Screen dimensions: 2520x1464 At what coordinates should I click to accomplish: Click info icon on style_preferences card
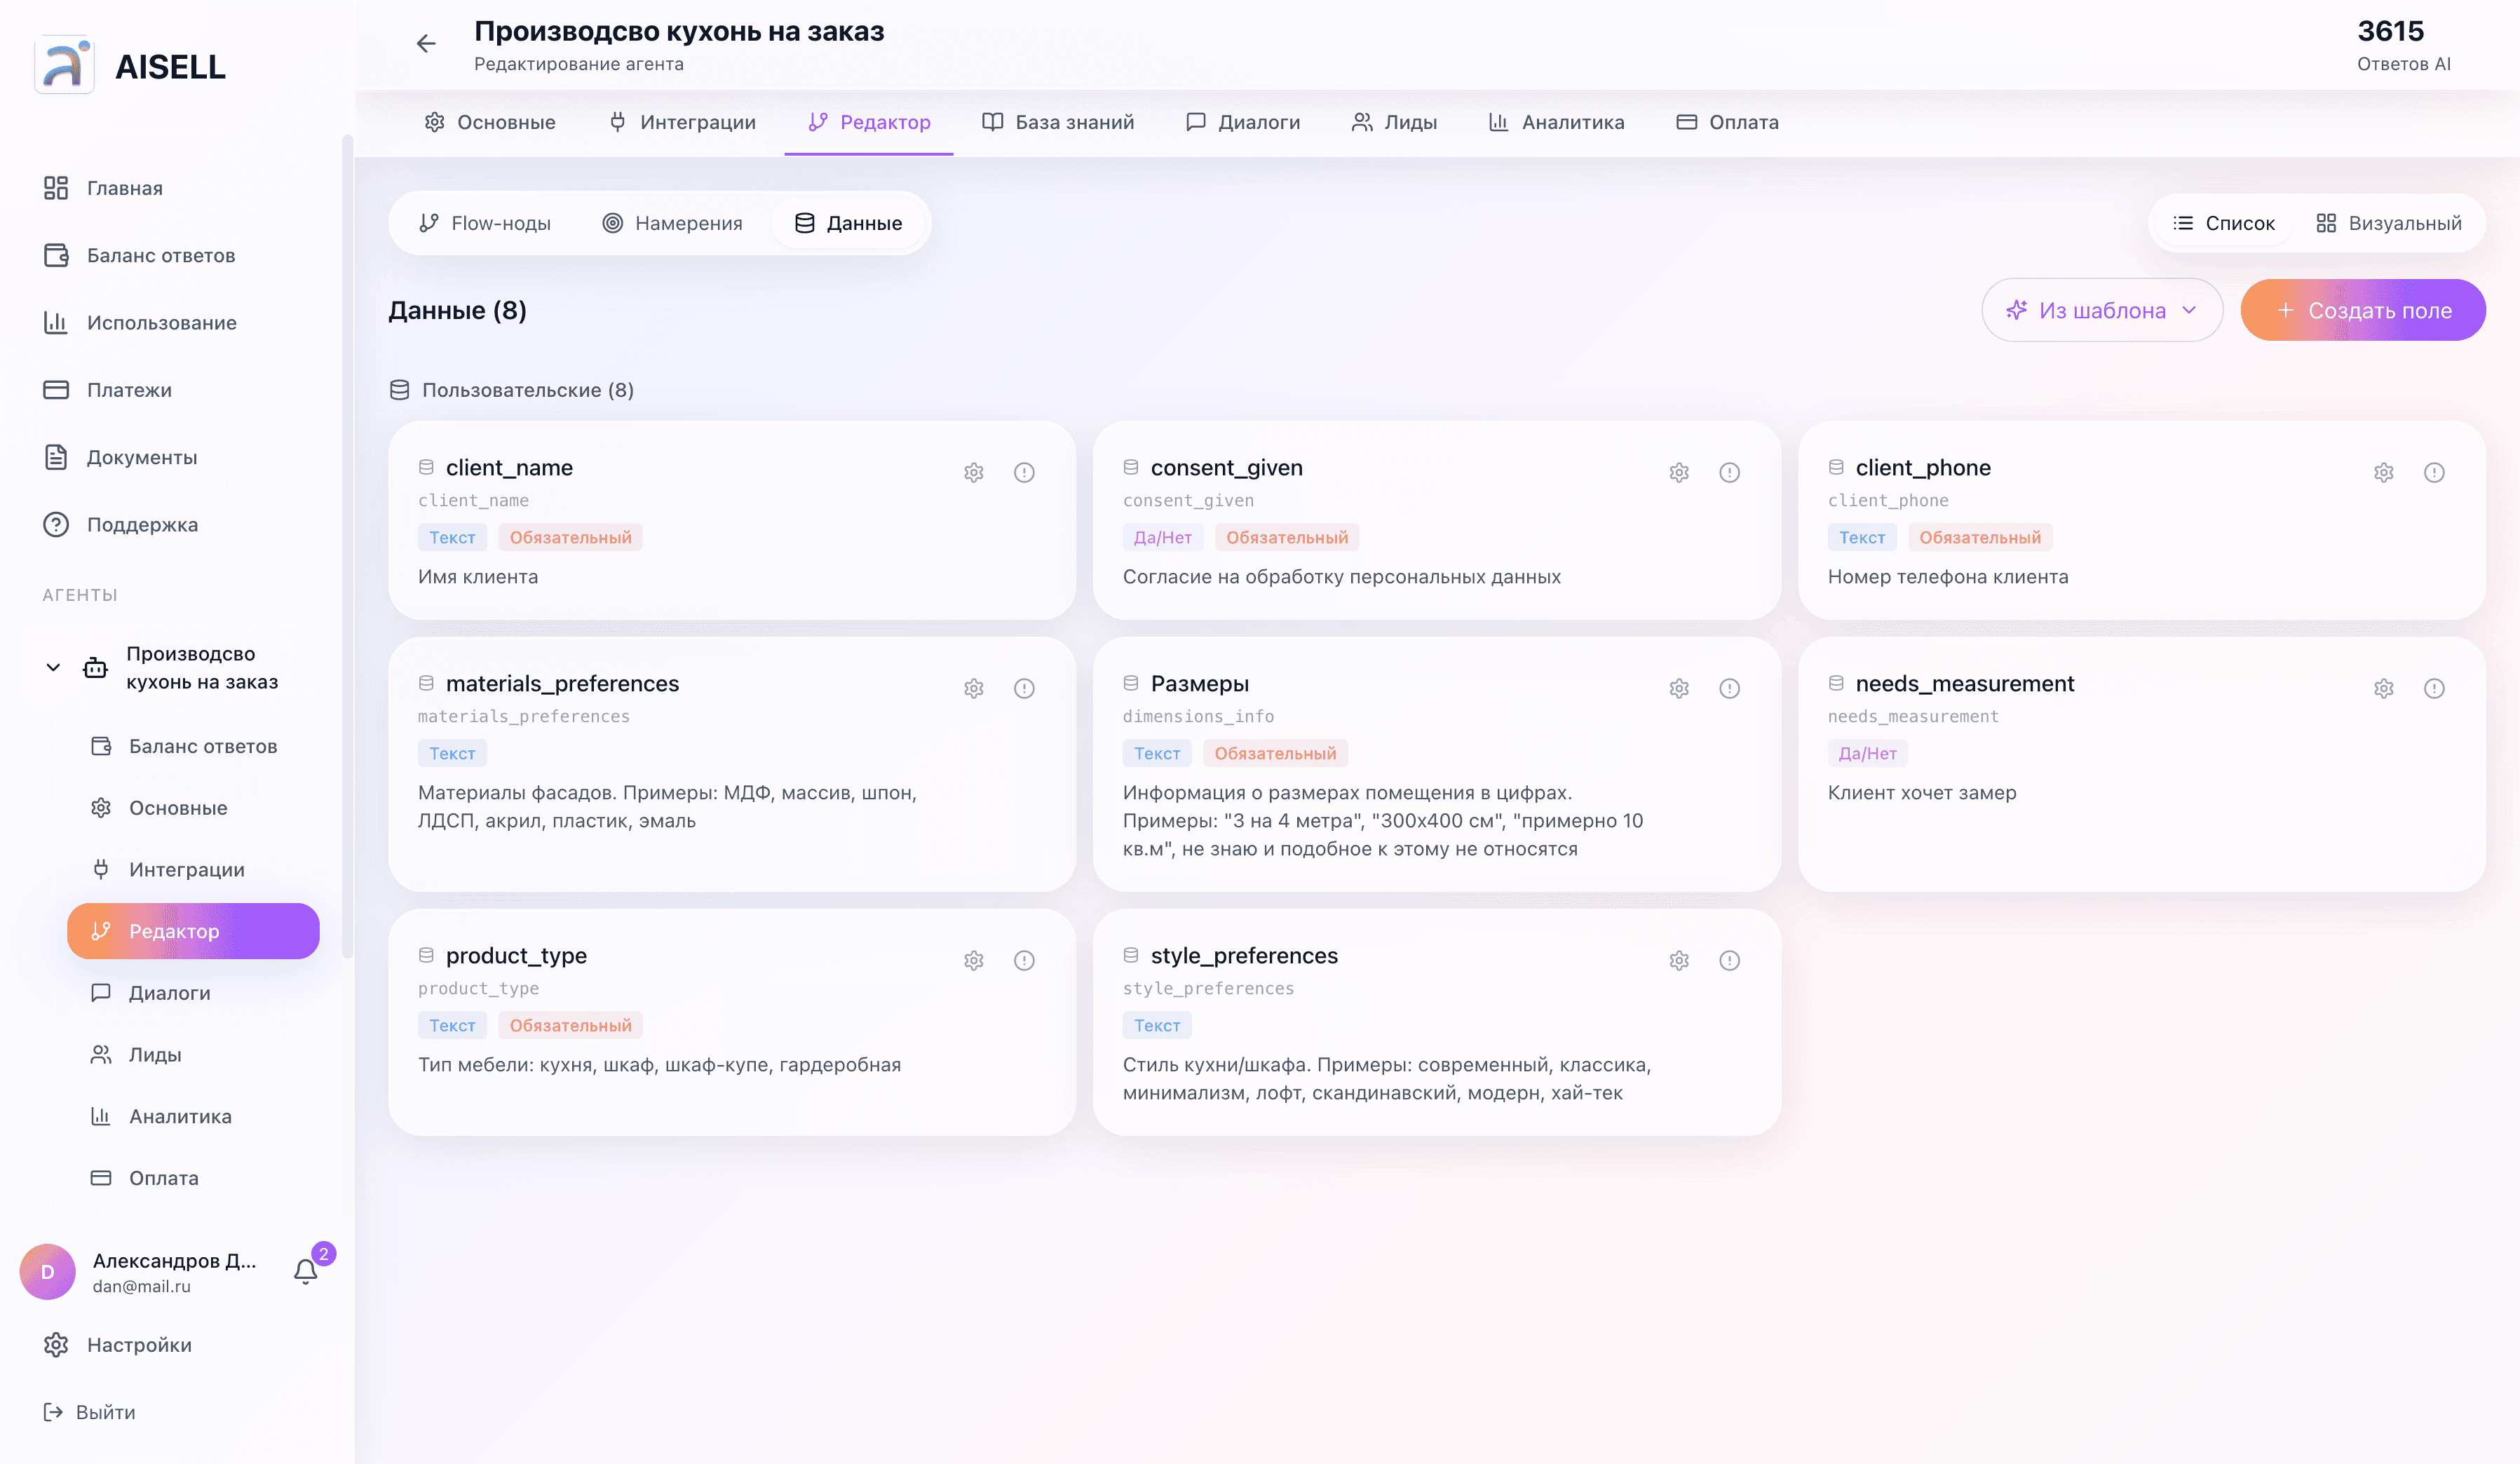[1729, 960]
